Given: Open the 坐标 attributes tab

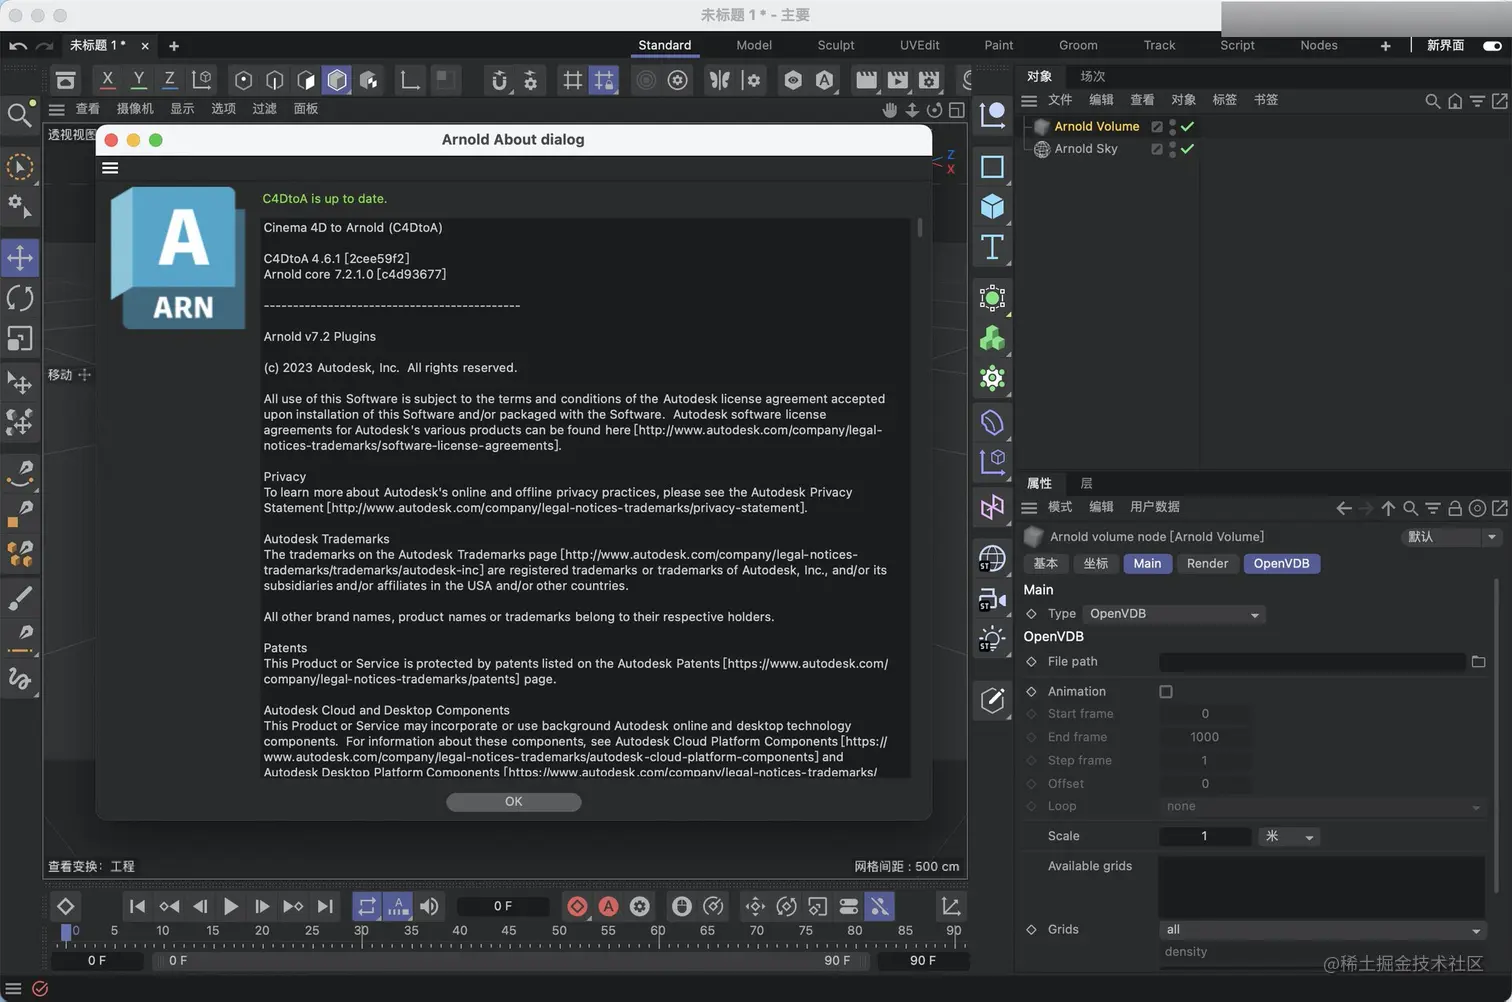Looking at the screenshot, I should tap(1096, 564).
